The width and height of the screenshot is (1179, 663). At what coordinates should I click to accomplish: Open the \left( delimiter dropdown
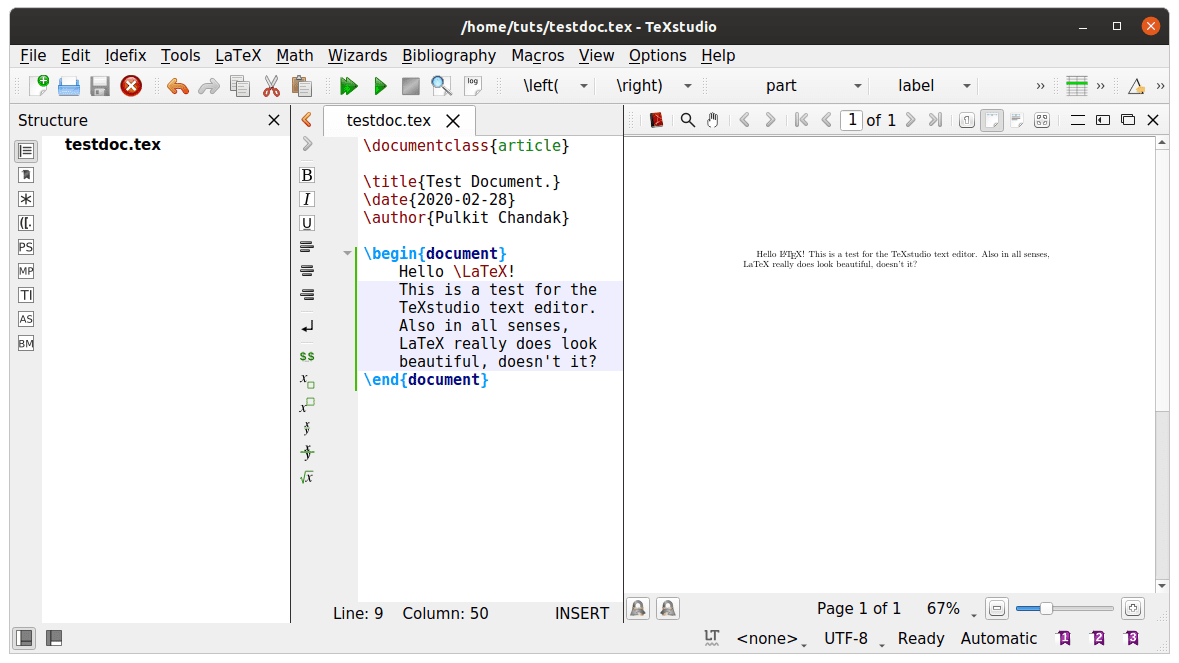tap(584, 86)
